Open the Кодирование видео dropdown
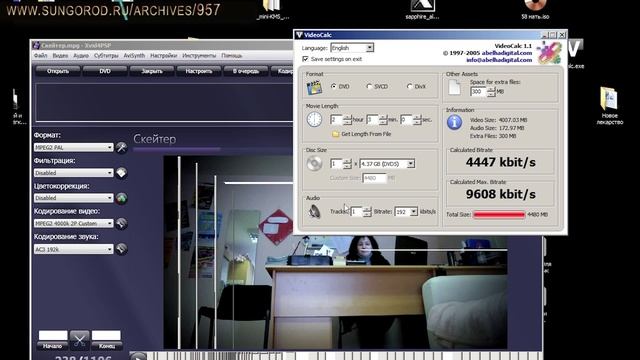640x360 pixels. click(x=73, y=224)
